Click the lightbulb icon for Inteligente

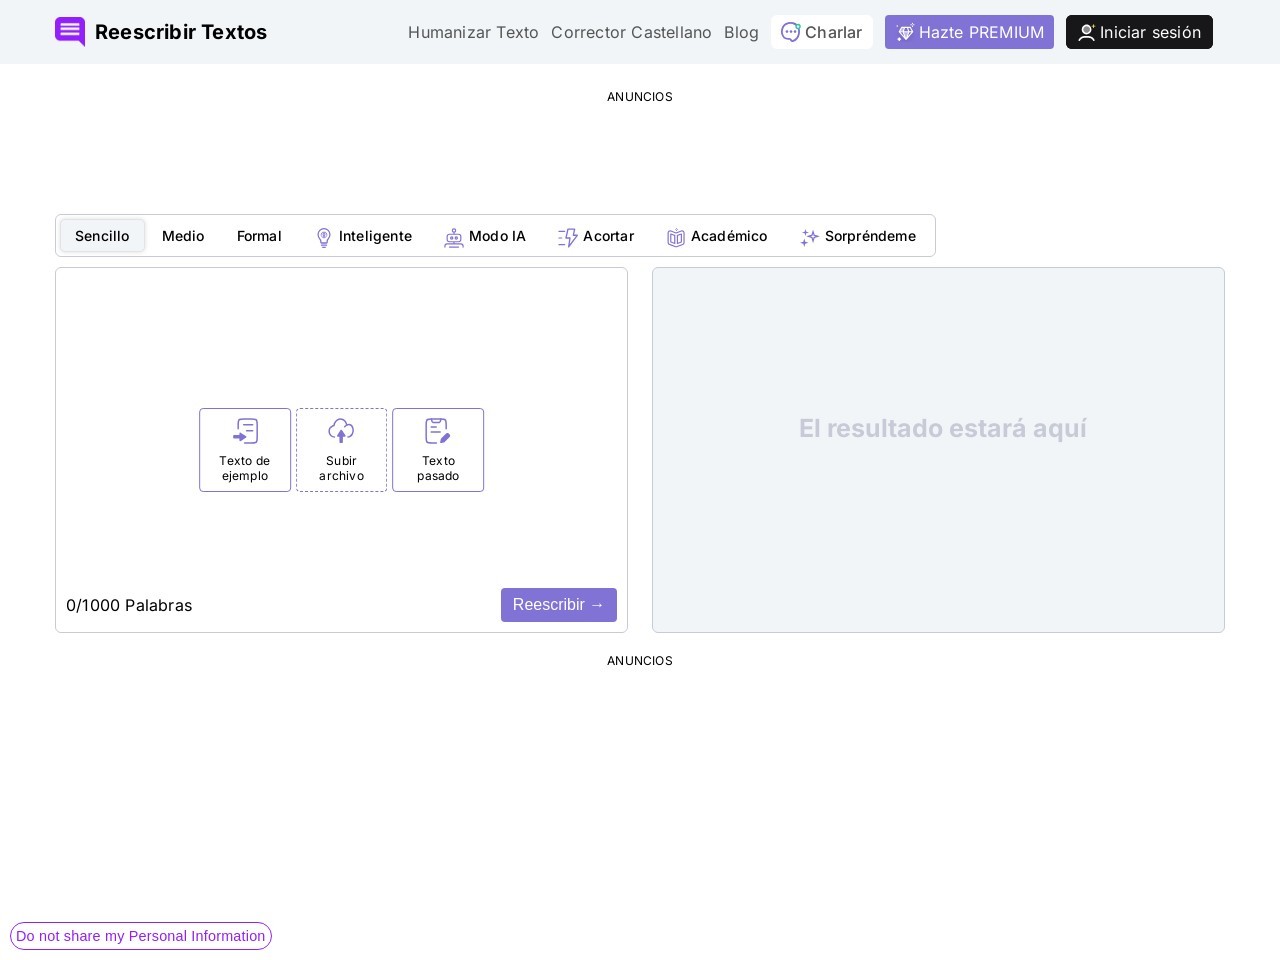coord(324,237)
